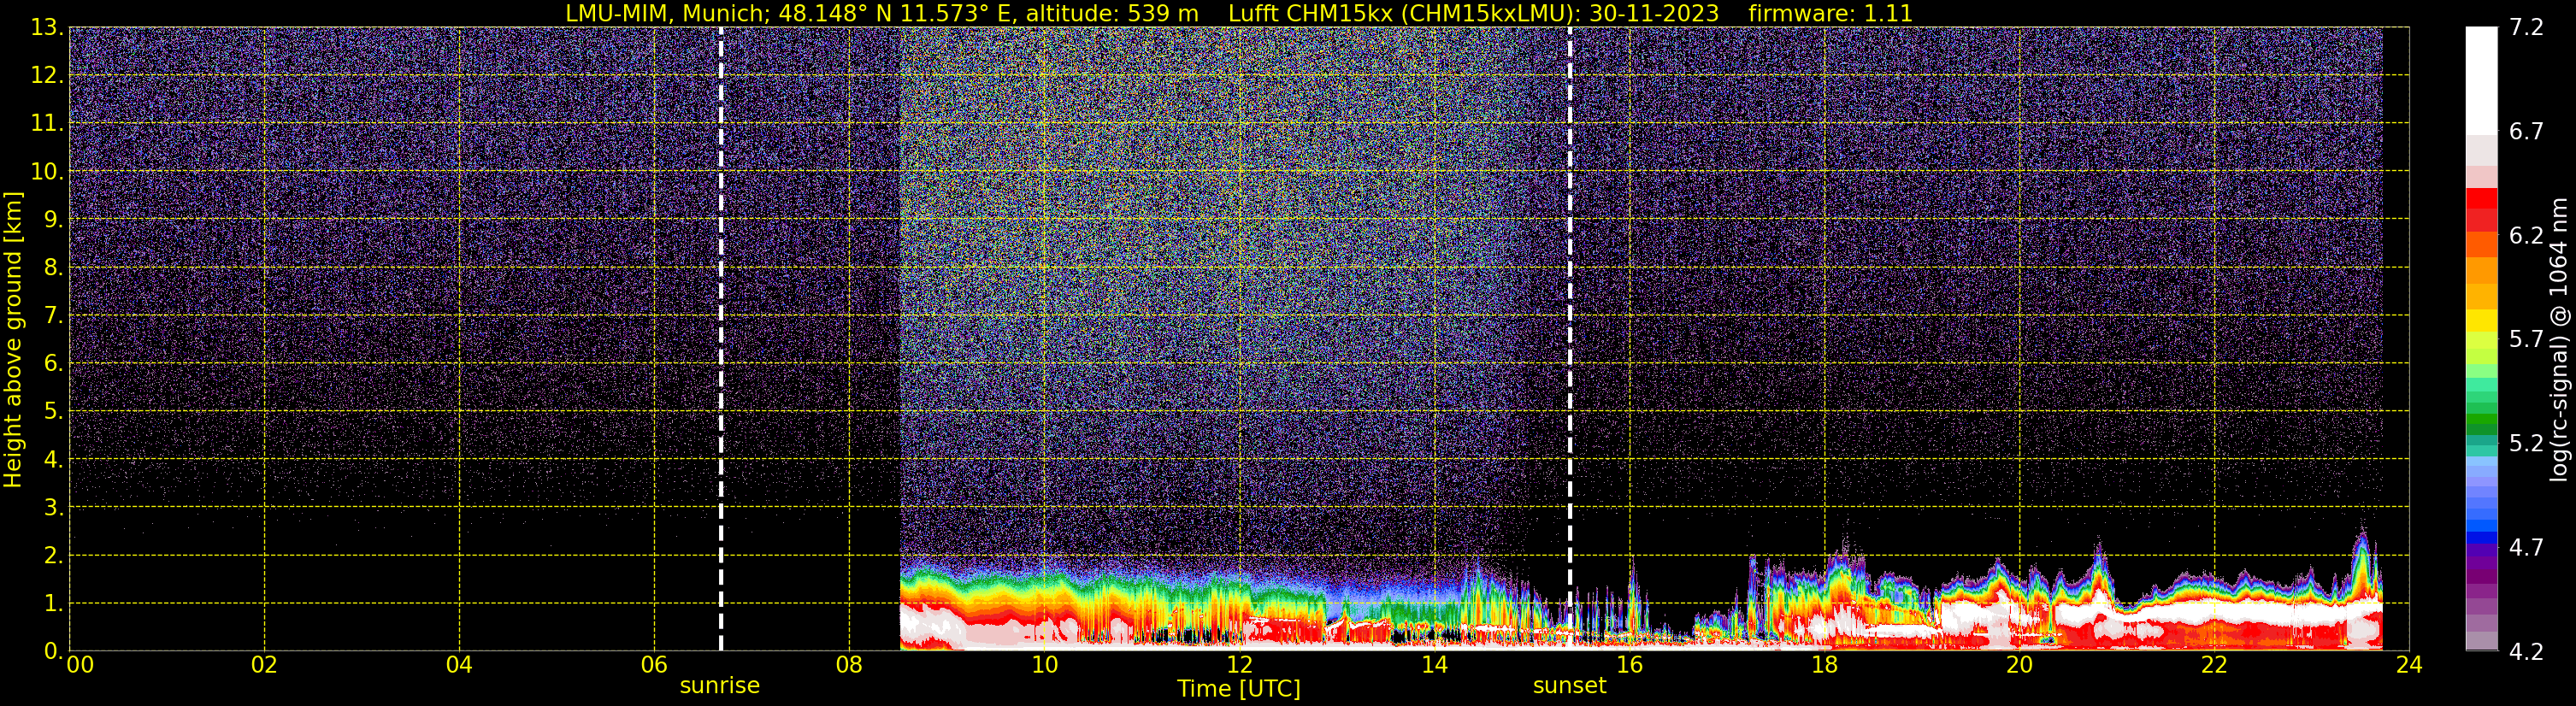Click the time axis tick label 18
Image resolution: width=2576 pixels, height=706 pixels.
[1824, 665]
